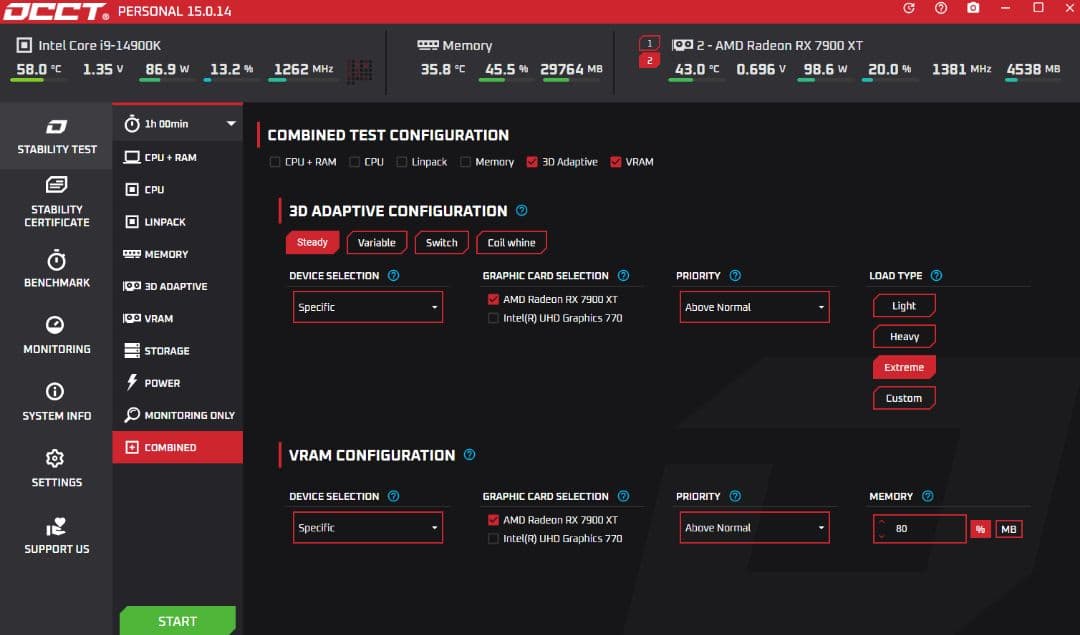The height and width of the screenshot is (635, 1080).
Task: Open Stability Test section in sidebar
Action: tap(56, 136)
